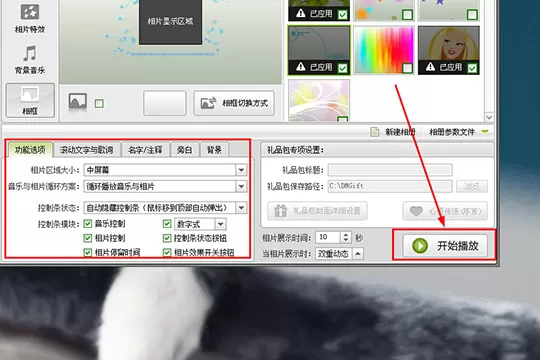Check the rainbow gradient frame's checkbox
540x360 pixels.
click(x=407, y=68)
